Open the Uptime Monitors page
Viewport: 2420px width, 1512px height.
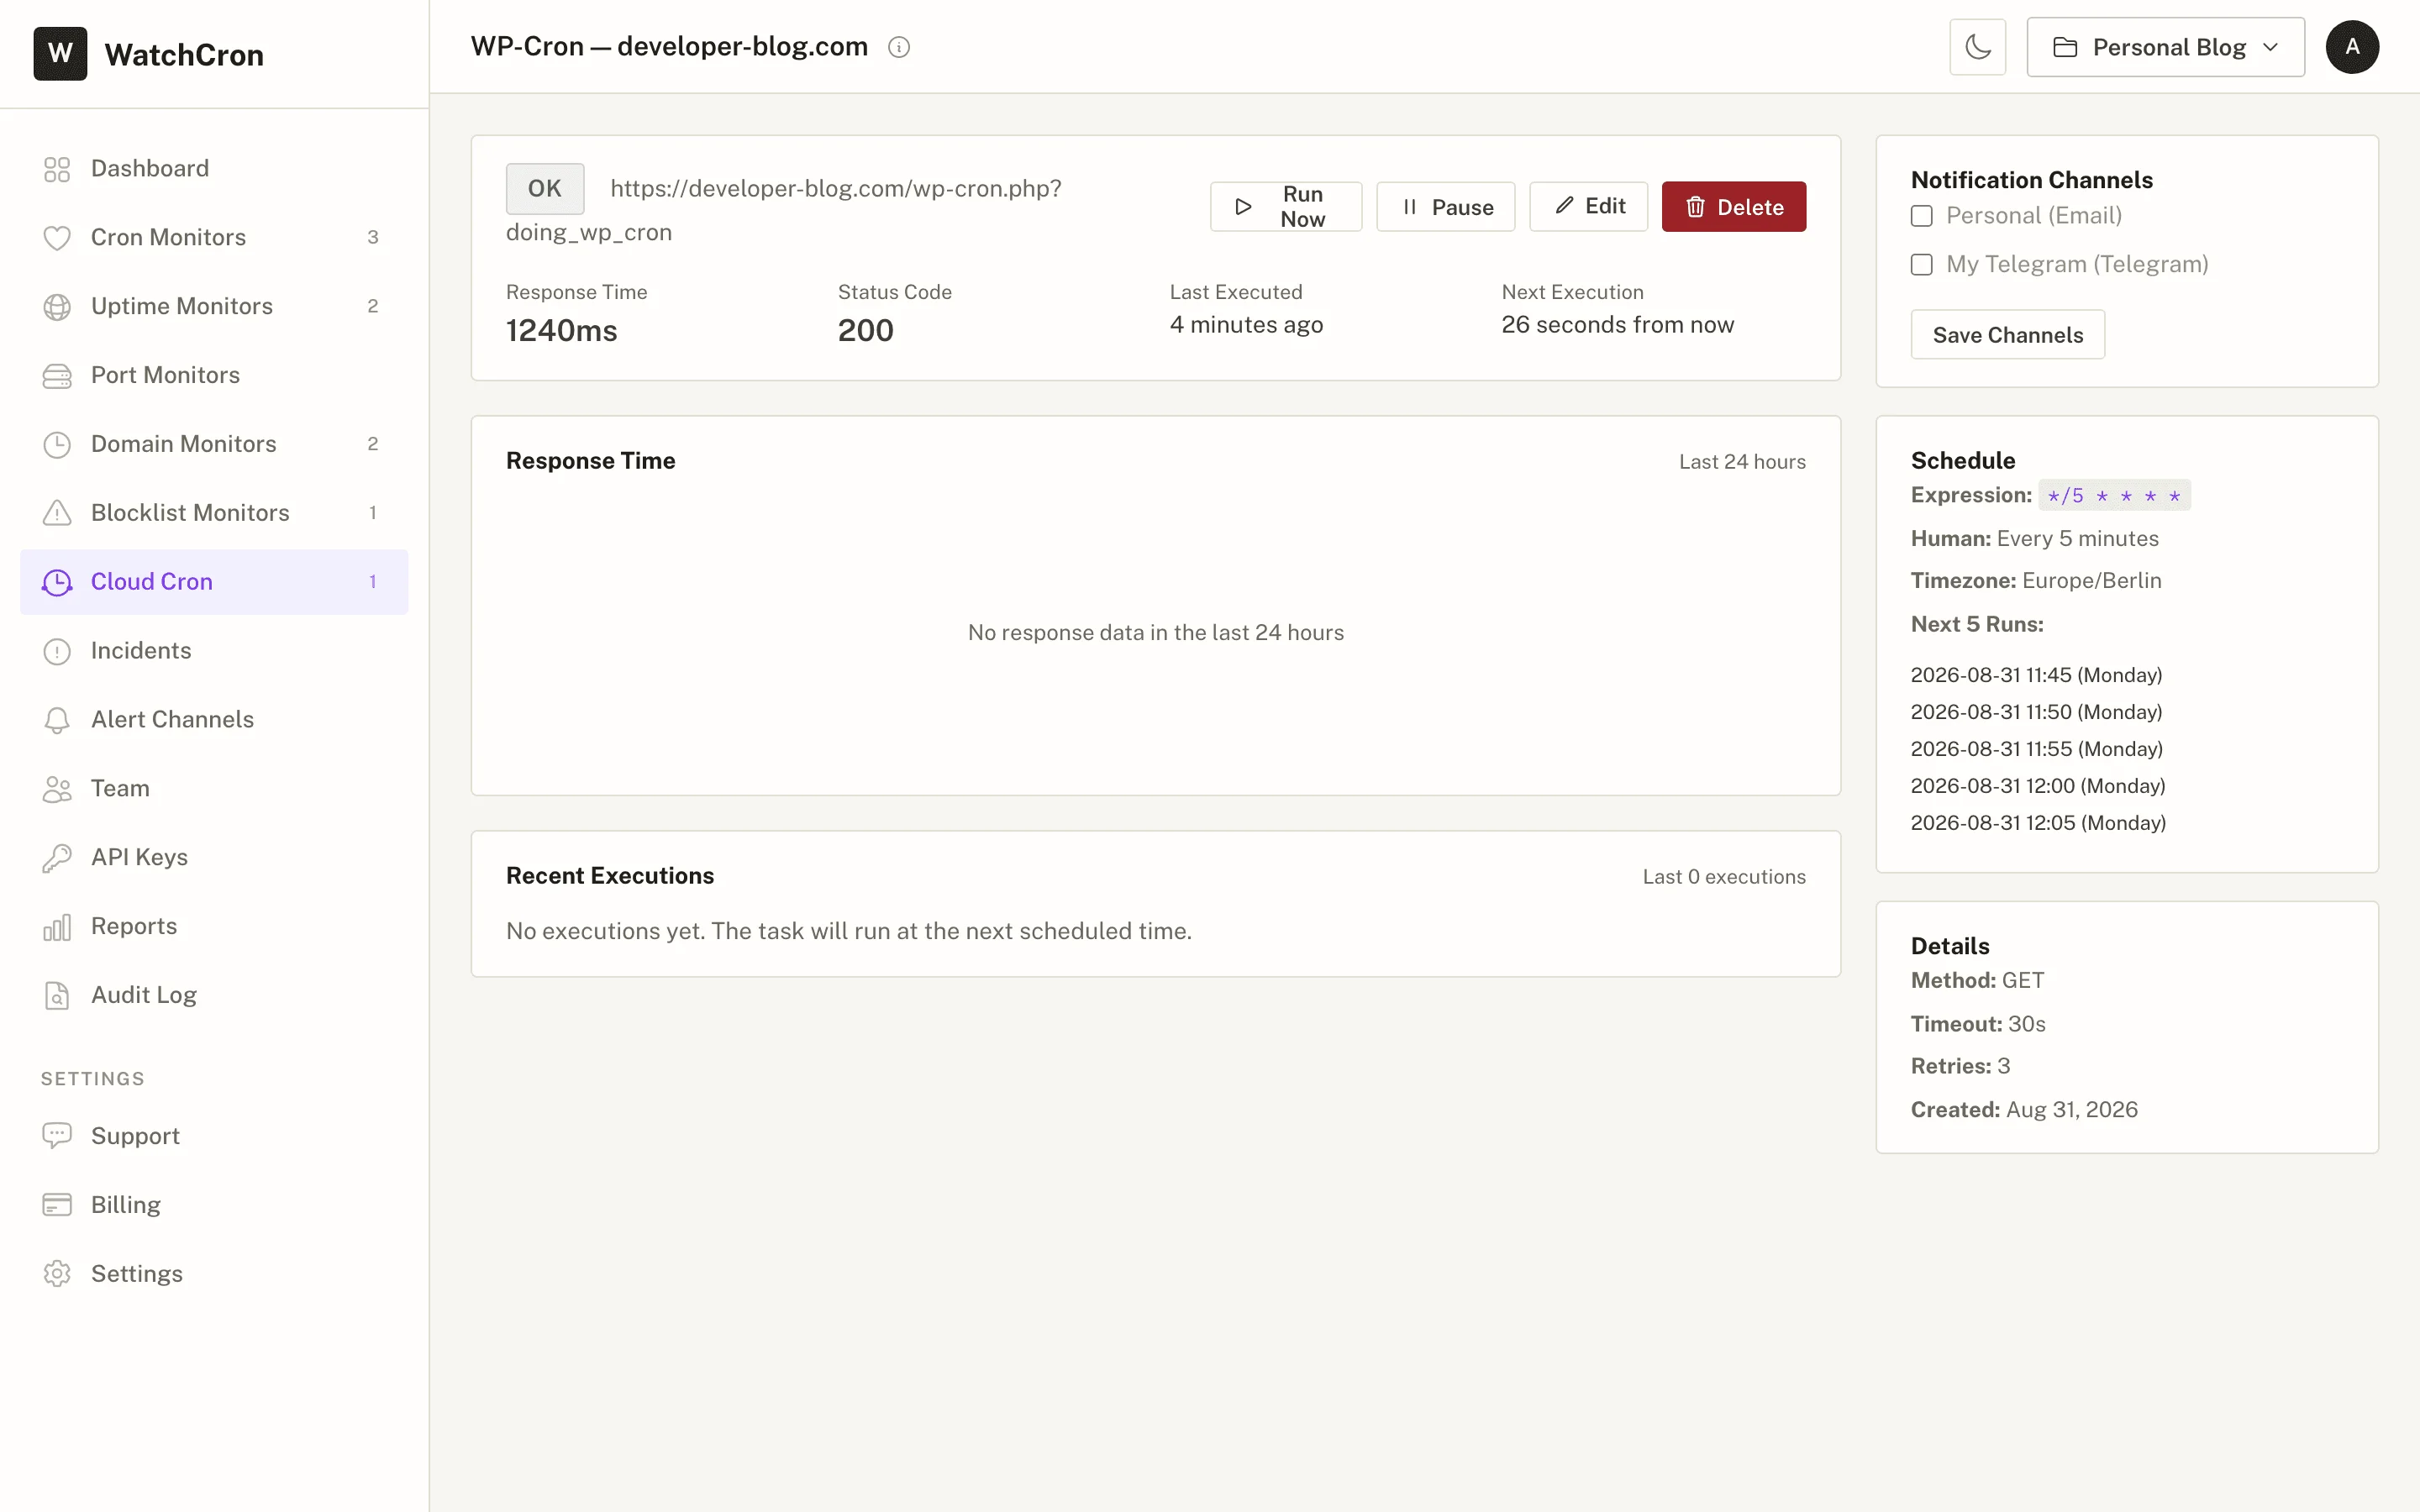(214, 307)
